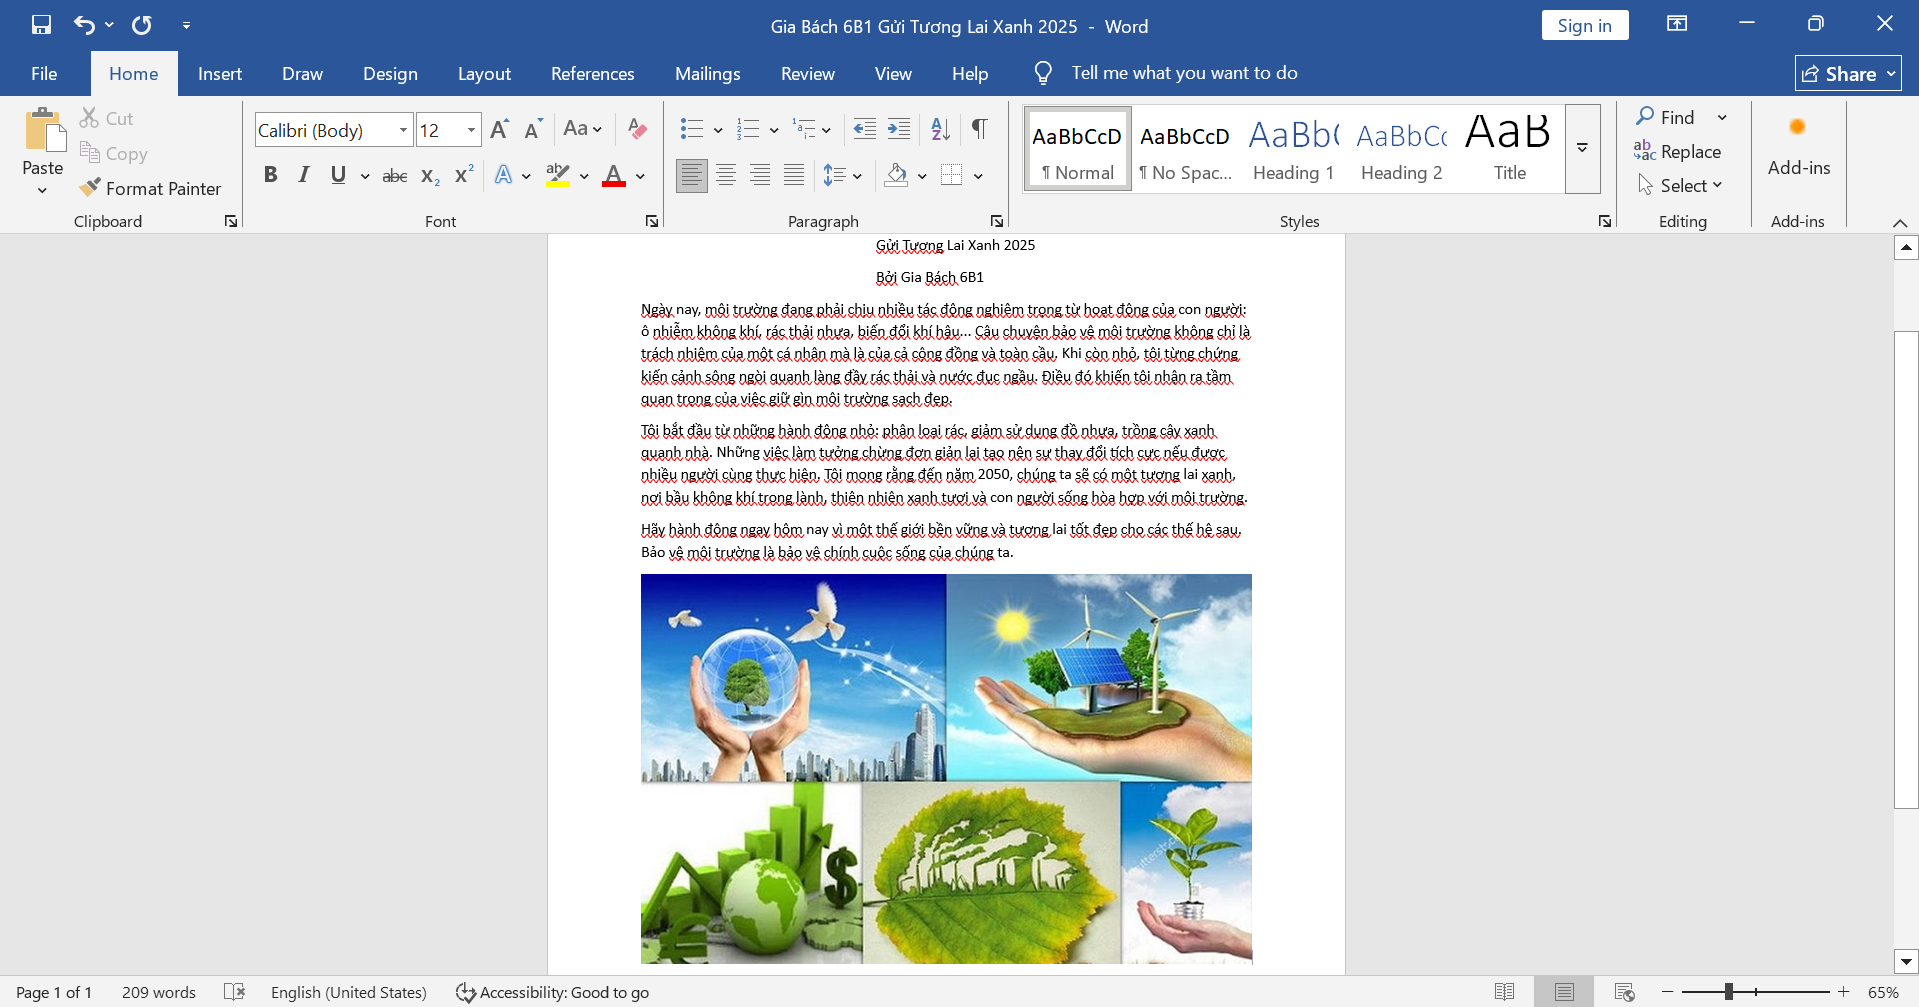Click the Increase Indent icon
This screenshot has width=1919, height=1007.
tap(899, 129)
